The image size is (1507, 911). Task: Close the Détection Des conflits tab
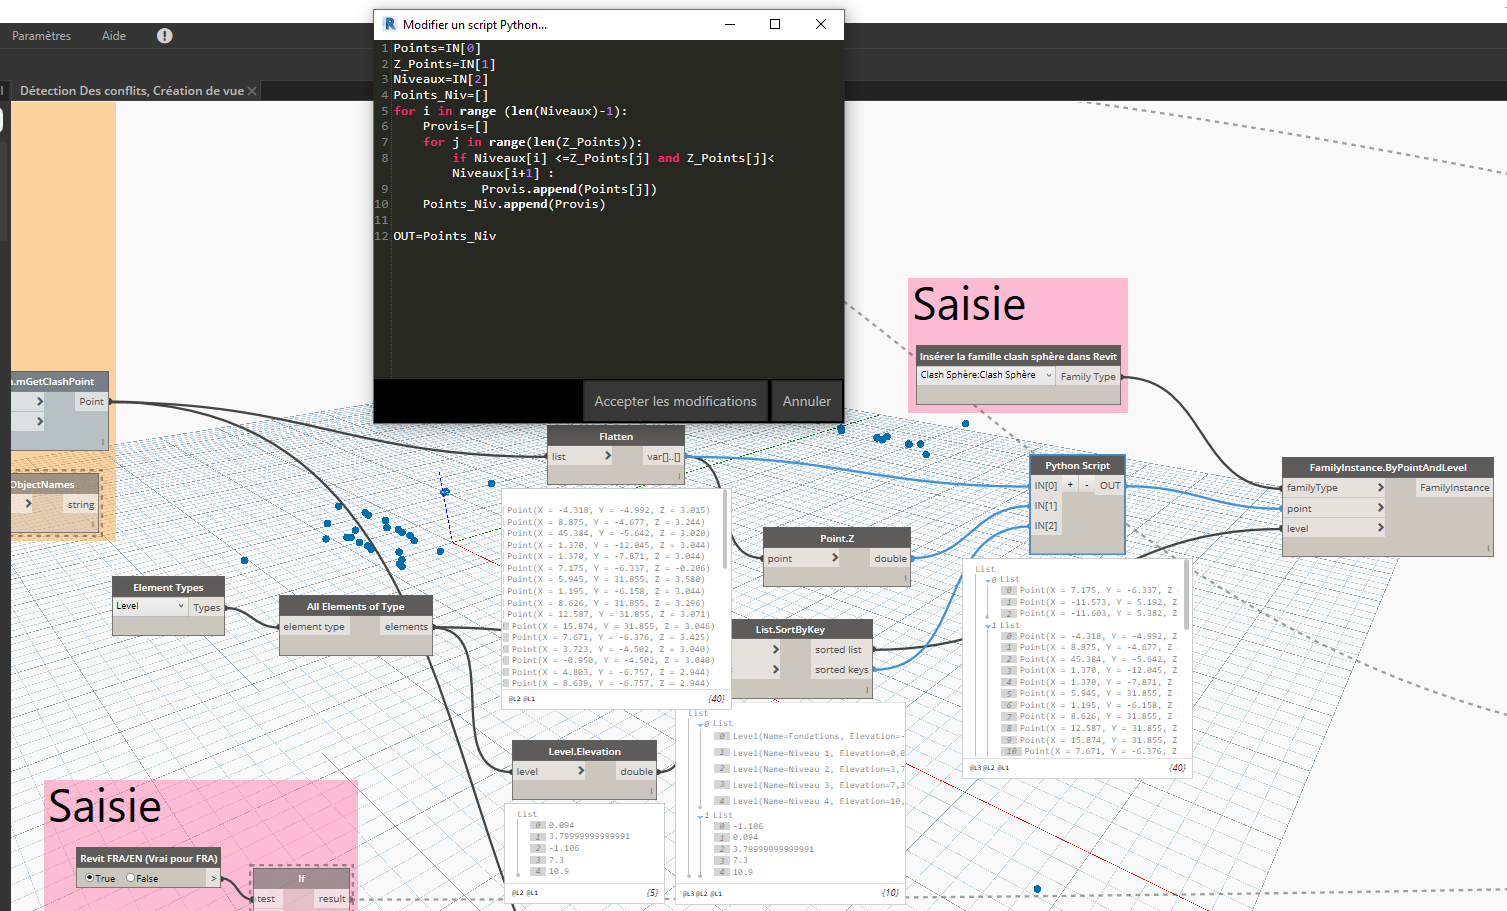pyautogui.click(x=252, y=91)
